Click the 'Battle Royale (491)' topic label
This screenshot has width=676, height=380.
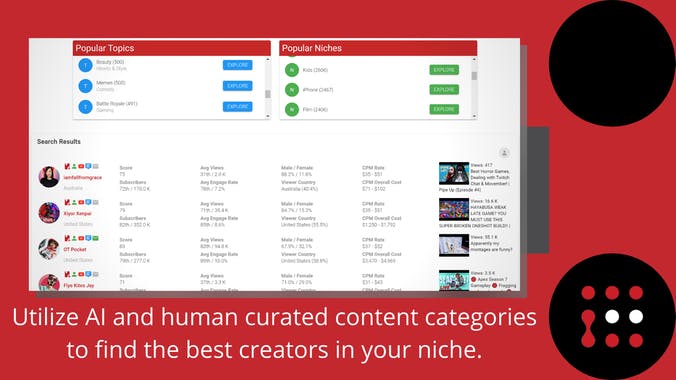tap(116, 104)
